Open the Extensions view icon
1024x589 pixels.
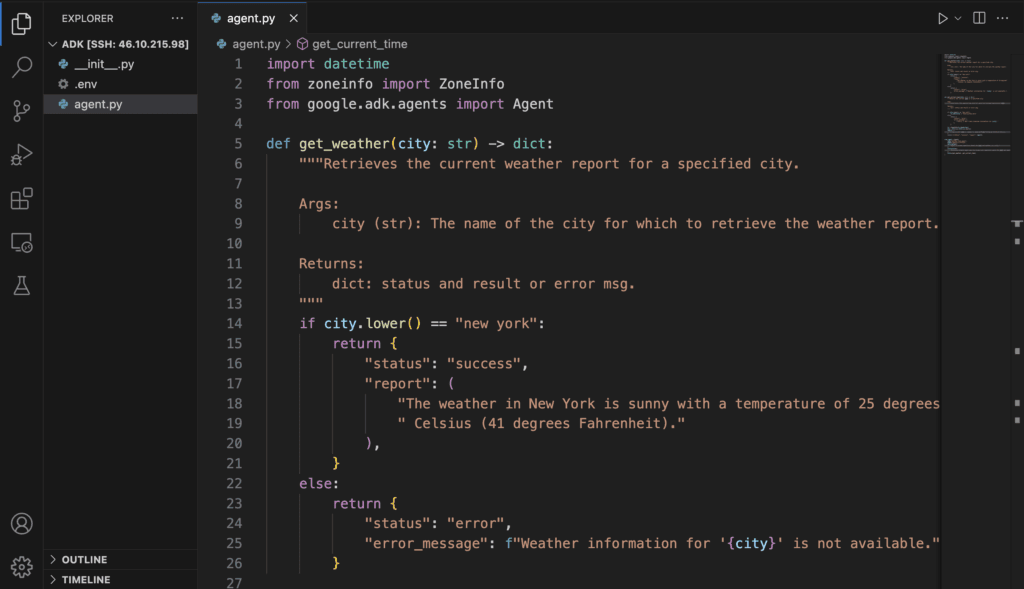22,199
